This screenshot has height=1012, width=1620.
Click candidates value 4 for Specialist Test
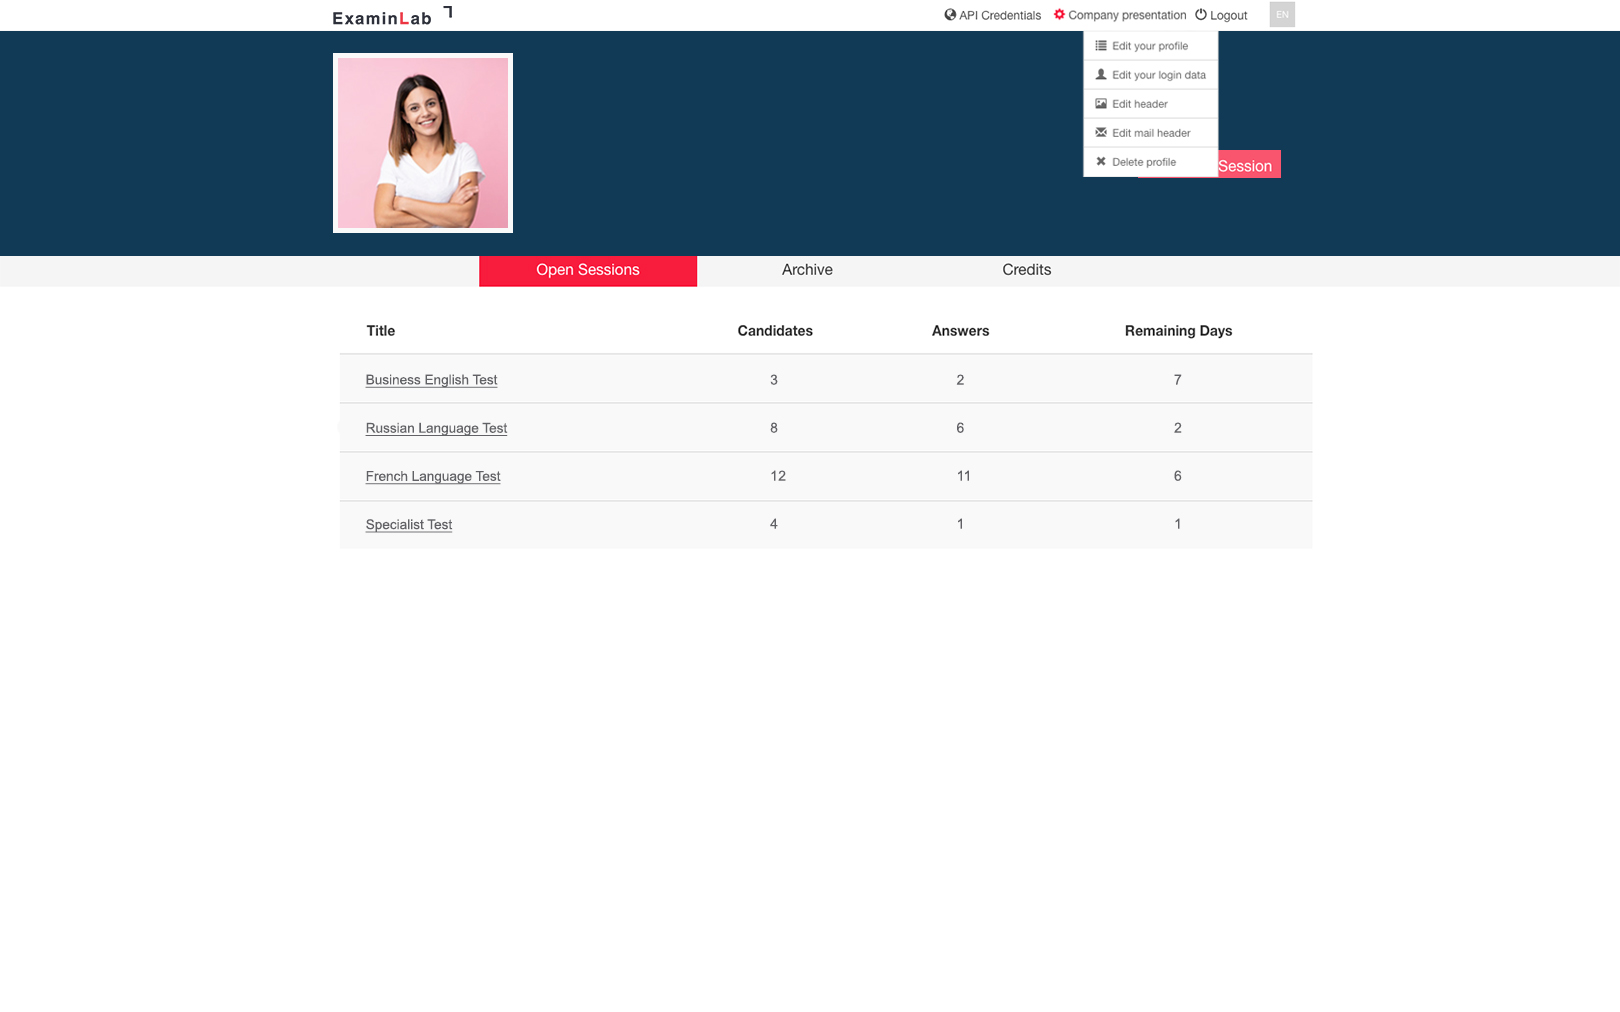774,524
